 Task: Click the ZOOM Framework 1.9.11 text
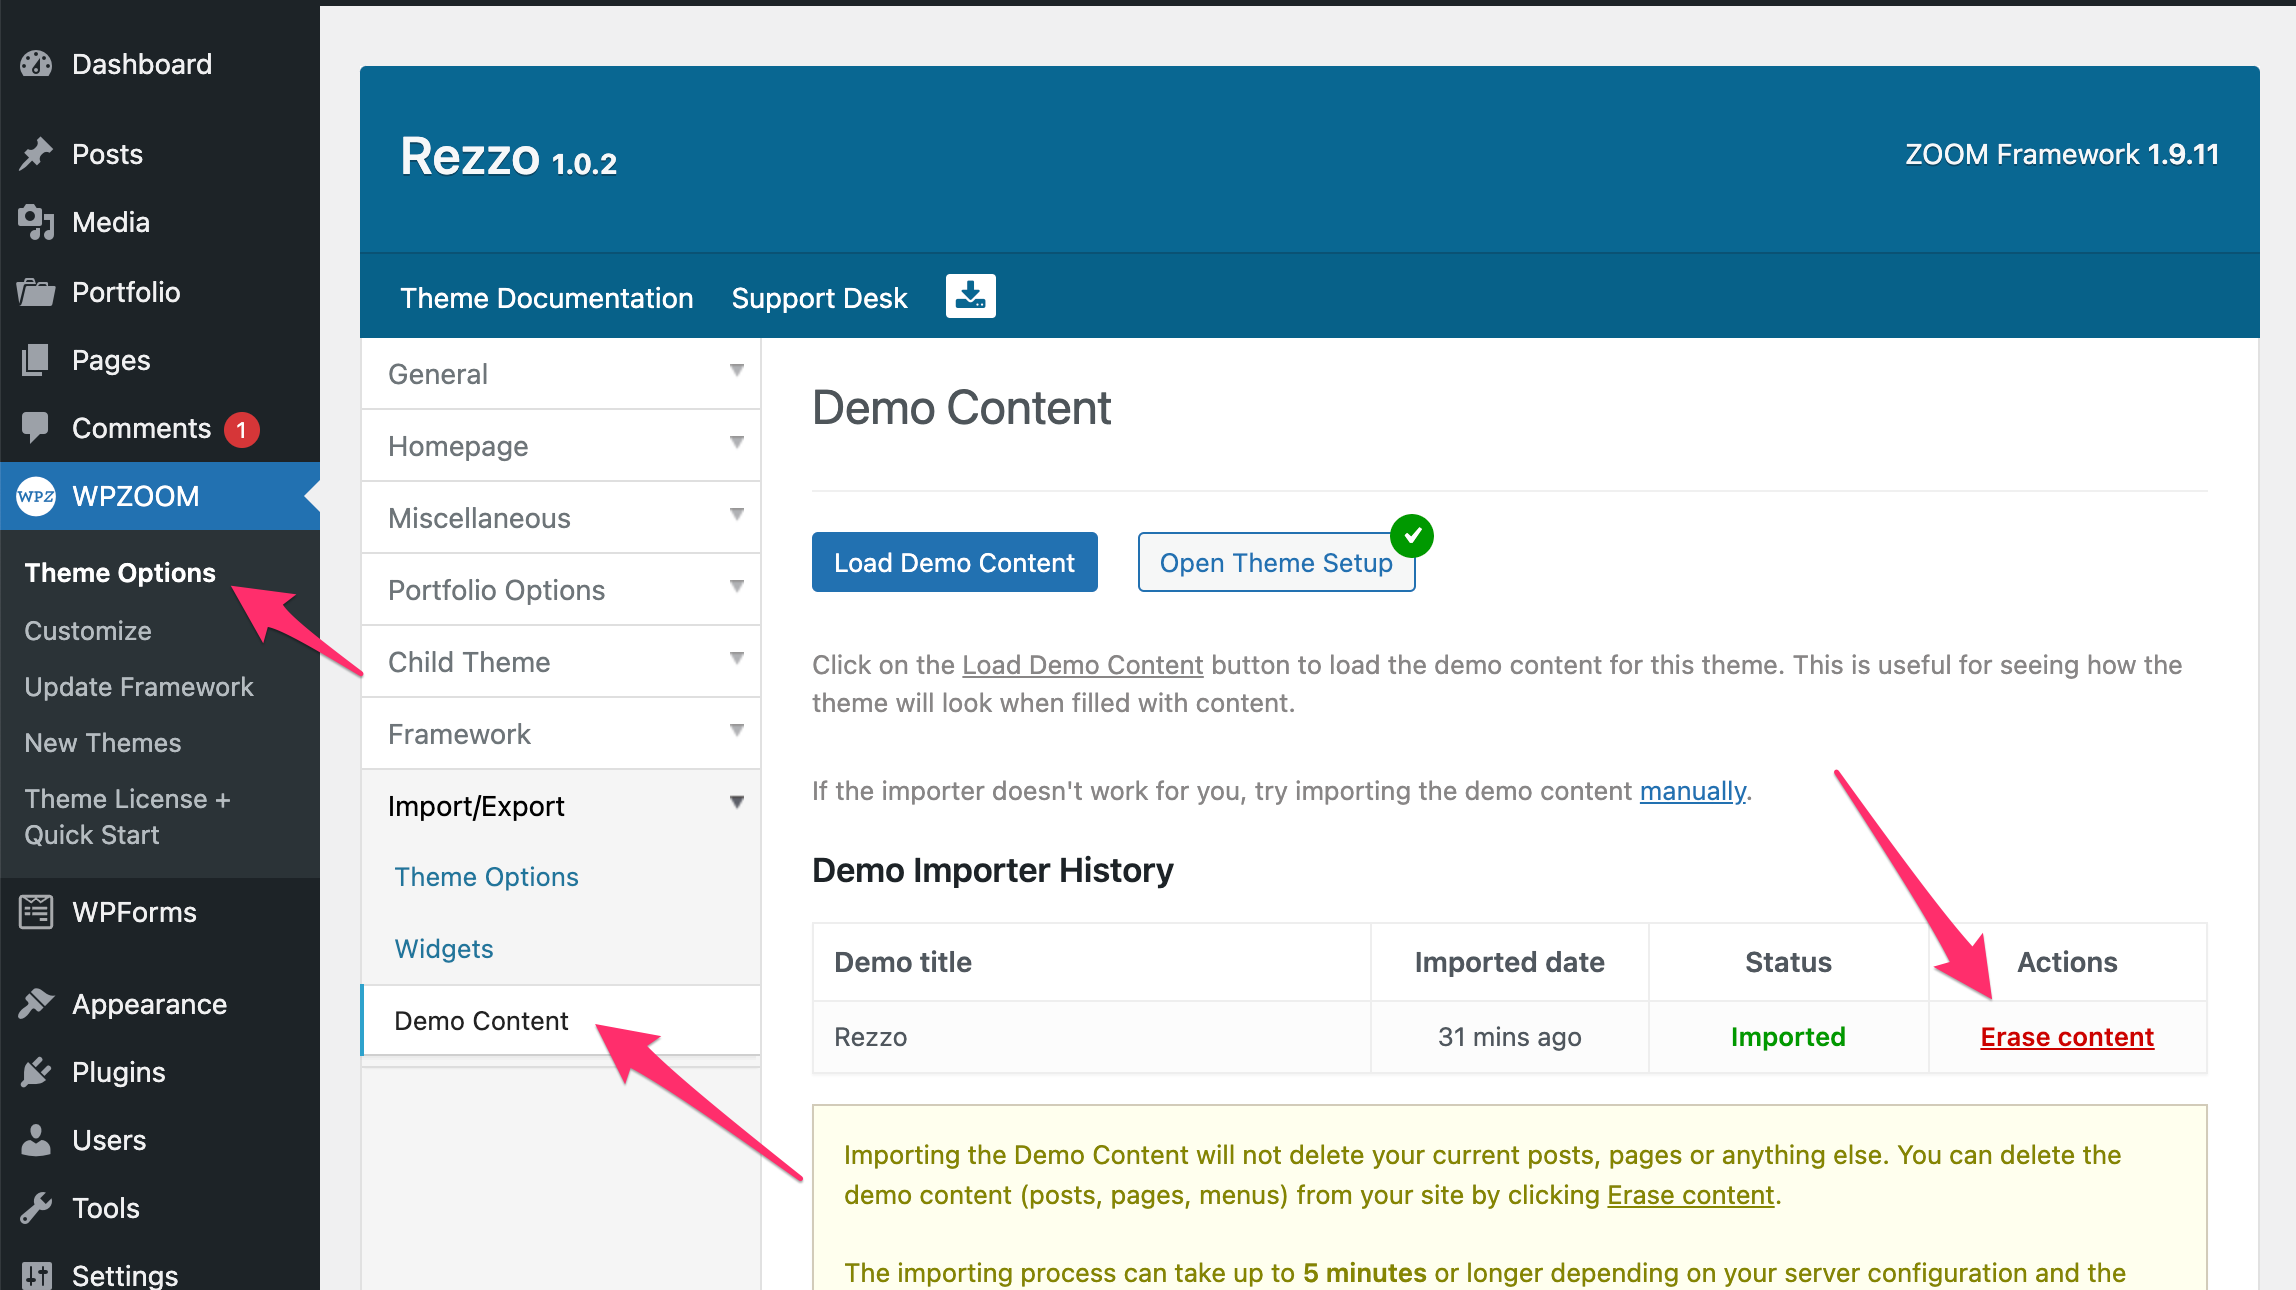pos(2061,154)
